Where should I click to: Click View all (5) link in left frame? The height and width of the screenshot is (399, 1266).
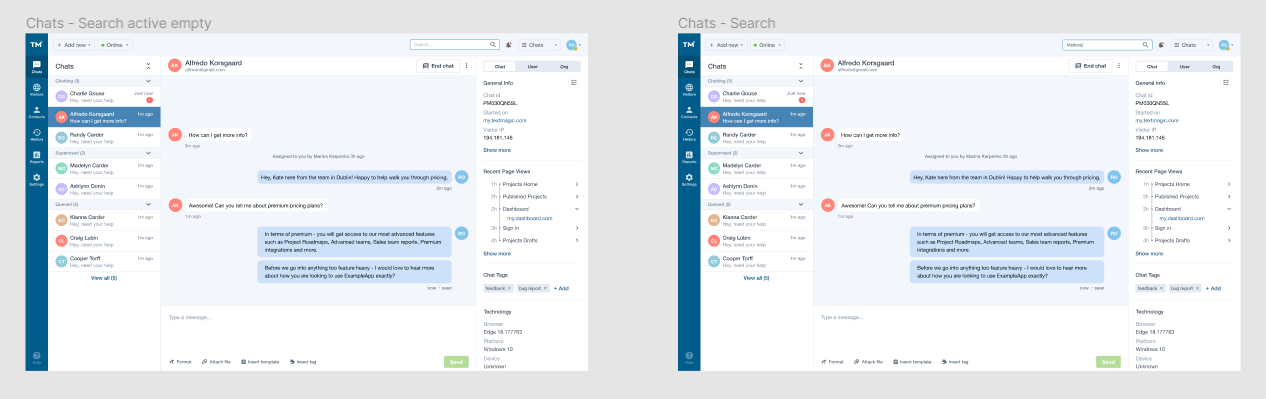click(104, 277)
